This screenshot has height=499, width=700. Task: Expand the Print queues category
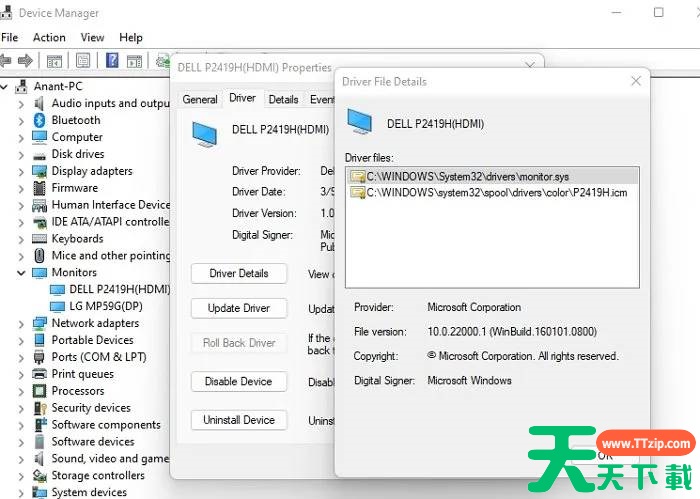point(21,375)
